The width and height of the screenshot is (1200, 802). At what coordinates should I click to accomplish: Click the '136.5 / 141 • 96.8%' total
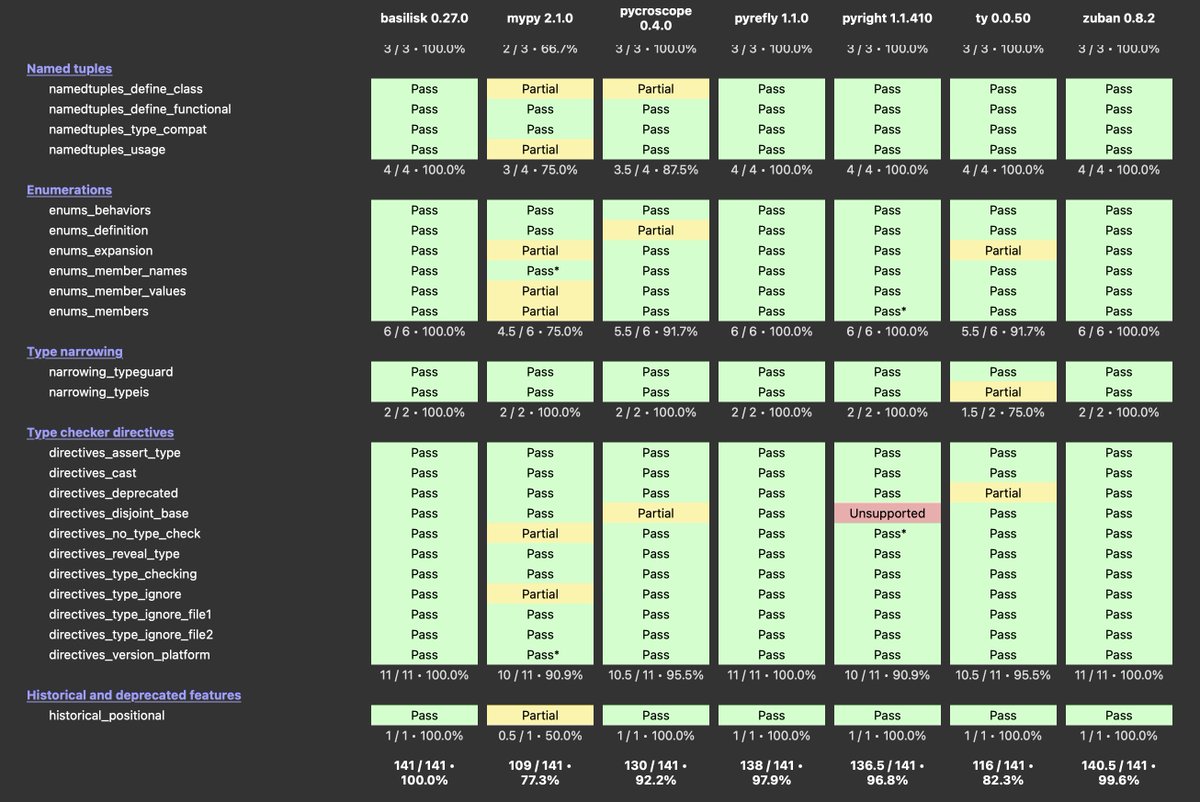tap(887, 772)
